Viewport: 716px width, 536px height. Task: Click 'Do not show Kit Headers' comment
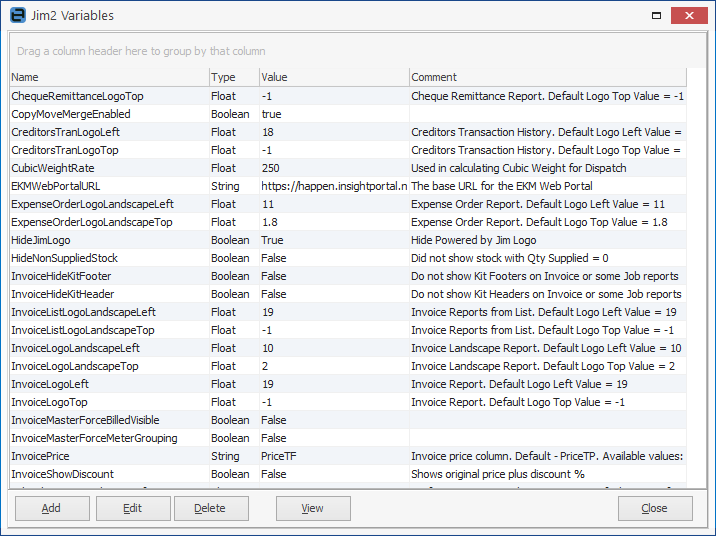pos(546,294)
